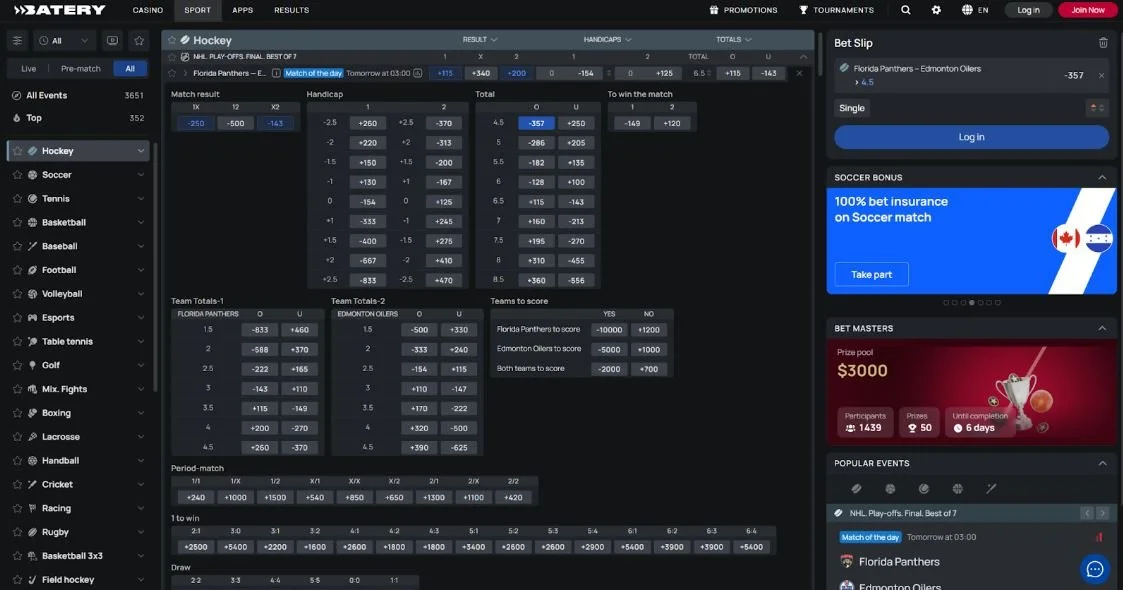
Task: Star the Florida Panthers match row
Action: click(172, 73)
